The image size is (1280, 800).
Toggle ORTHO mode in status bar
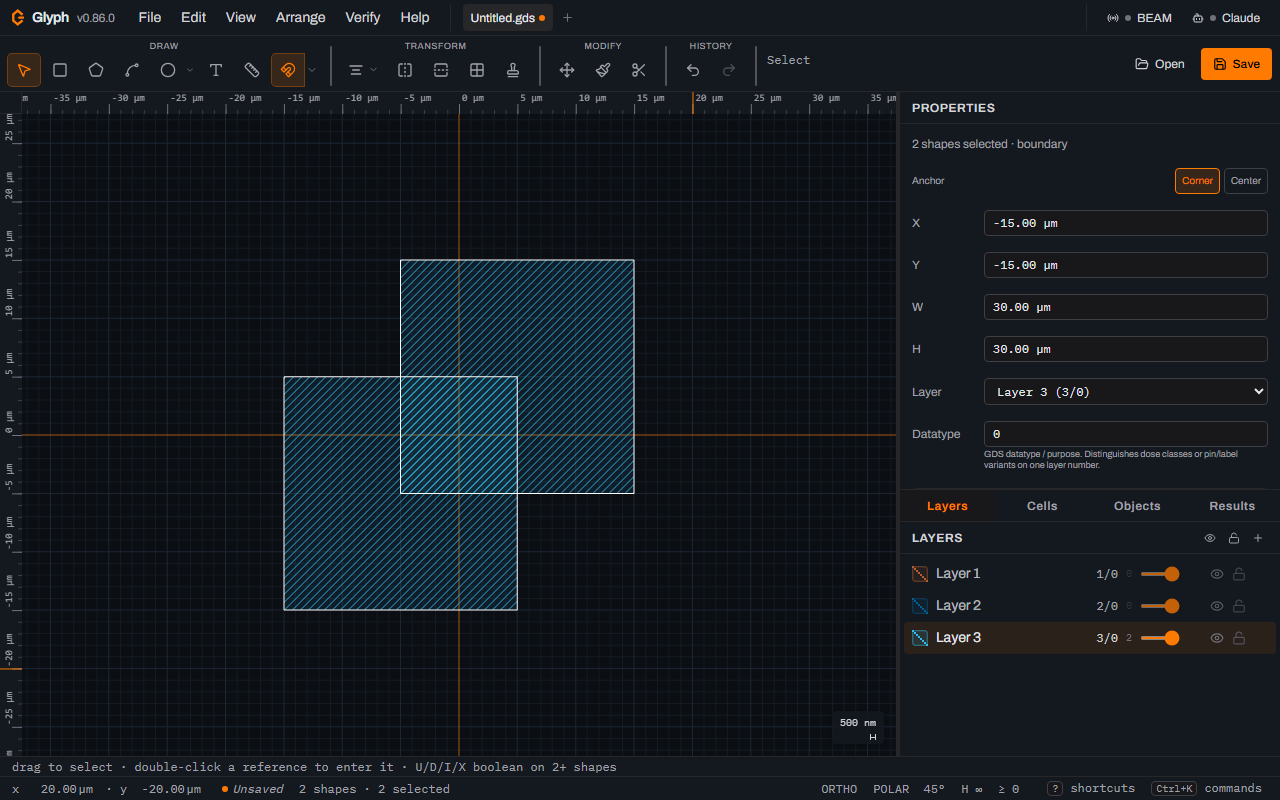tap(839, 789)
